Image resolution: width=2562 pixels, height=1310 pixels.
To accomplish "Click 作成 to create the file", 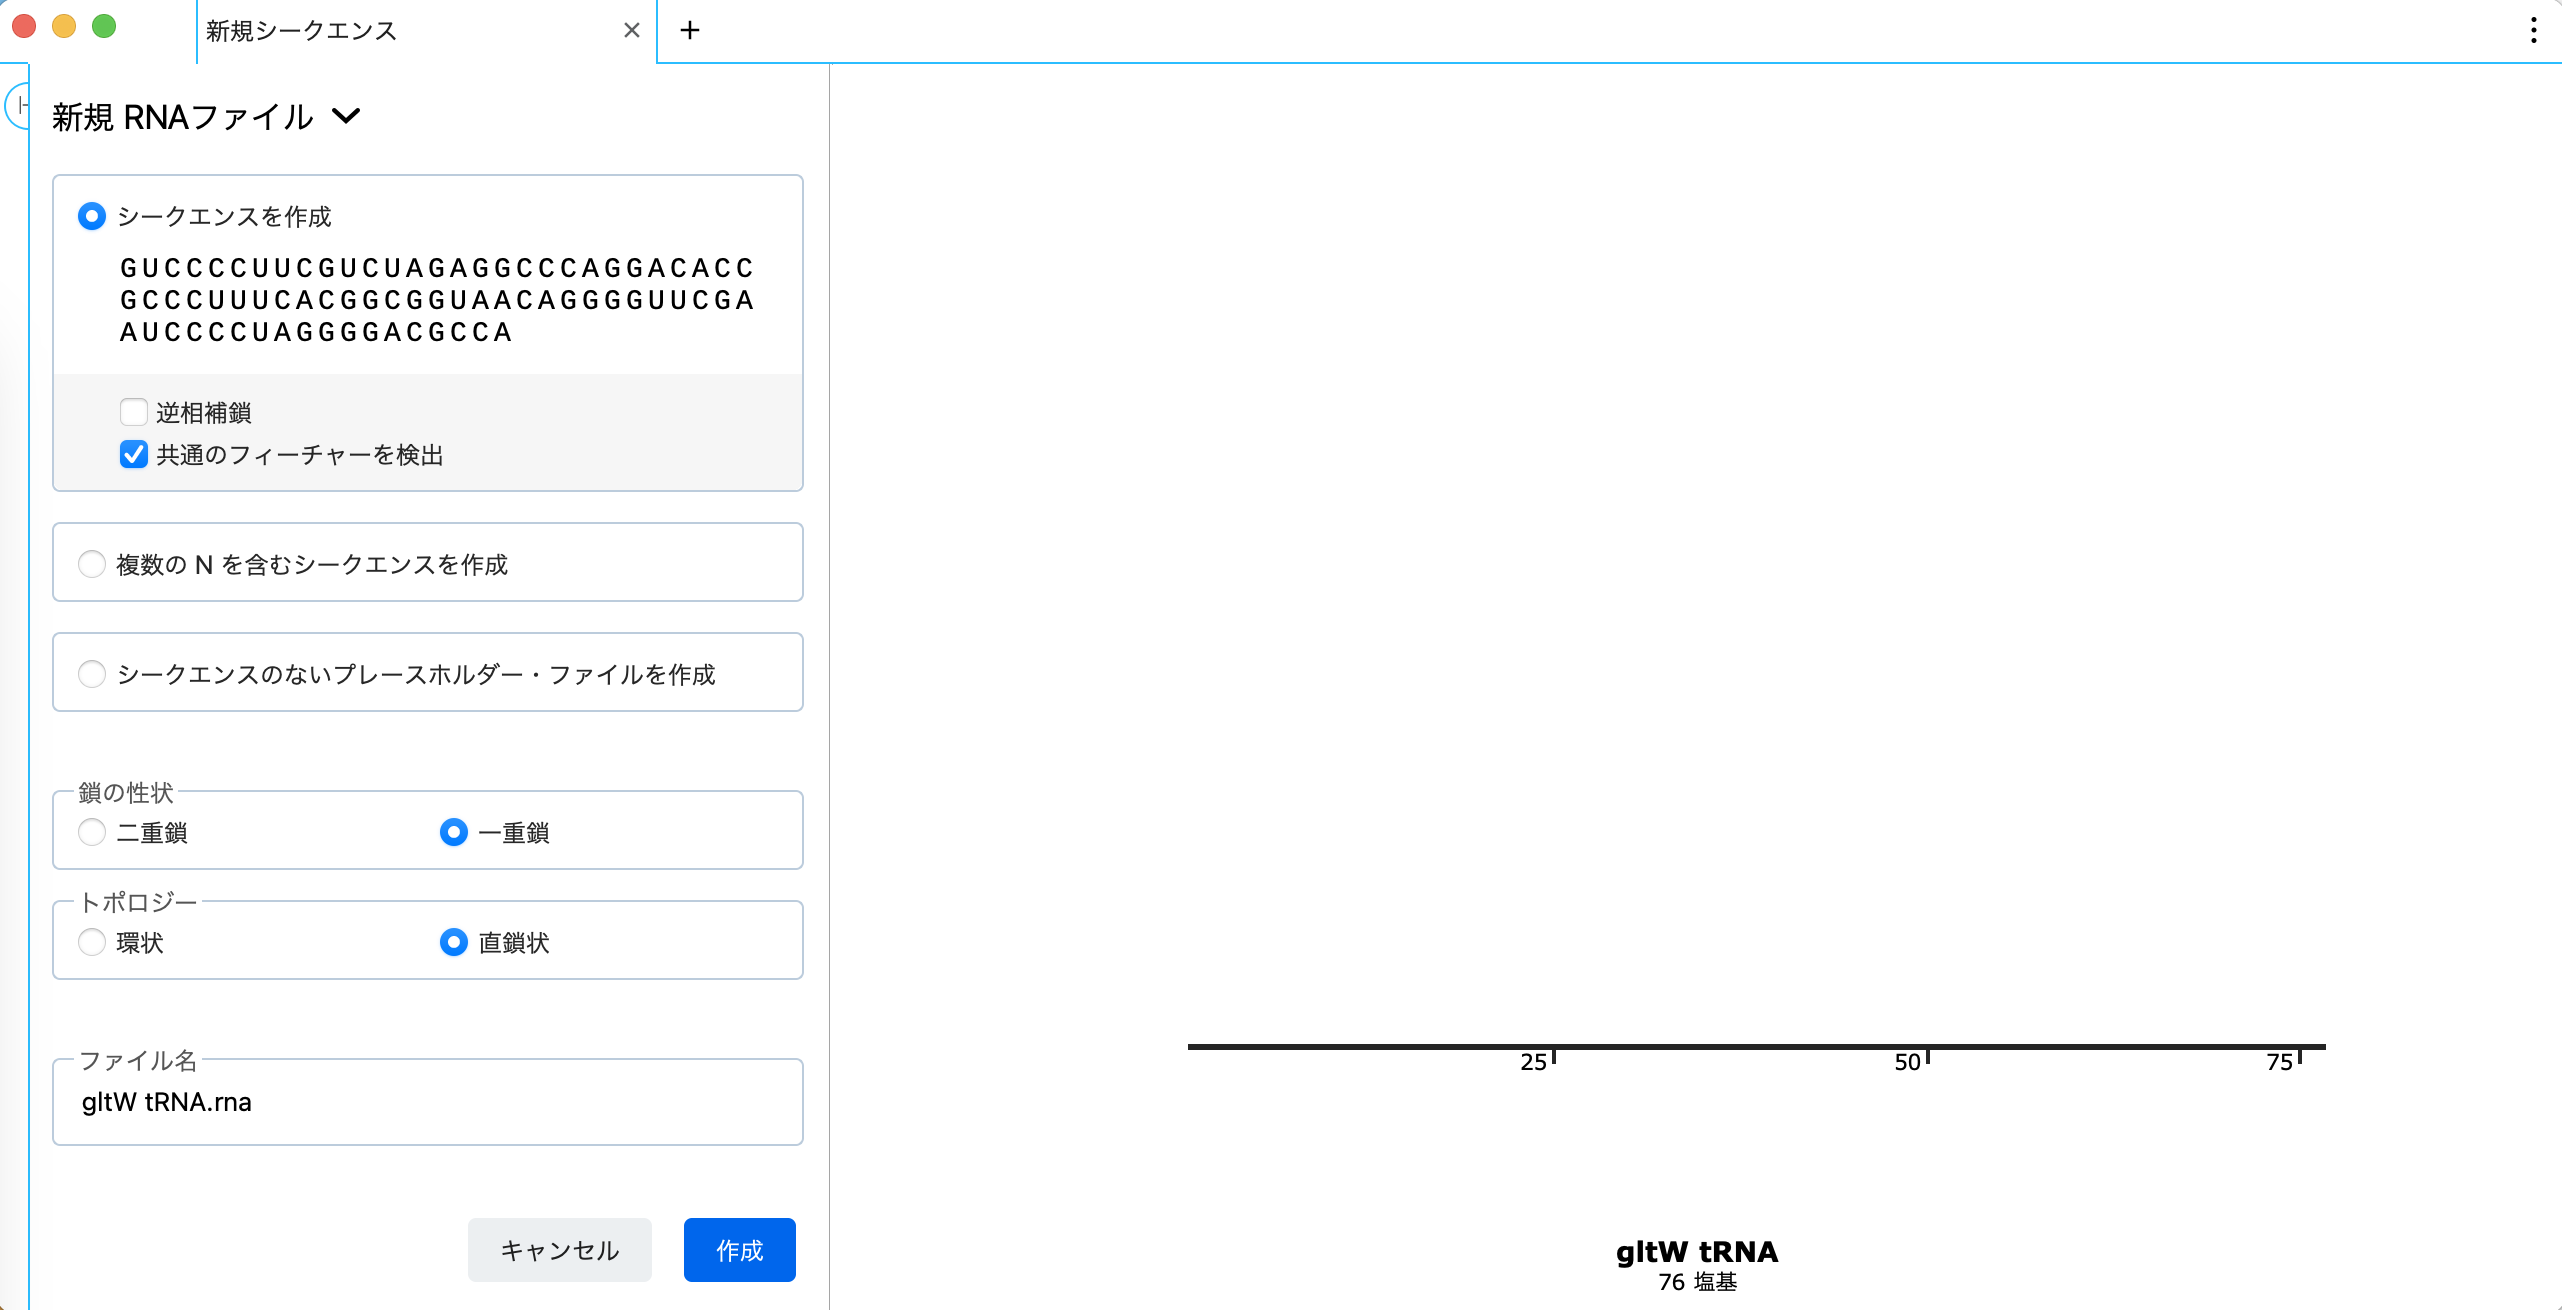I will (x=739, y=1249).
